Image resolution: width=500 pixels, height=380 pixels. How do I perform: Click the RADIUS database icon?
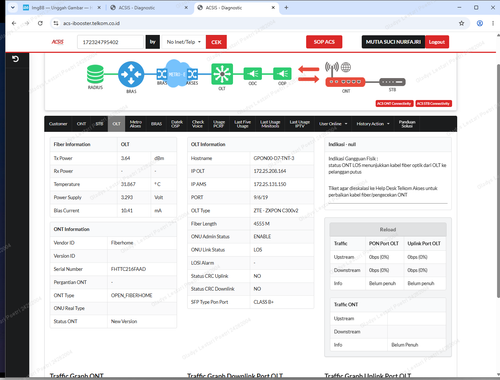coord(95,74)
